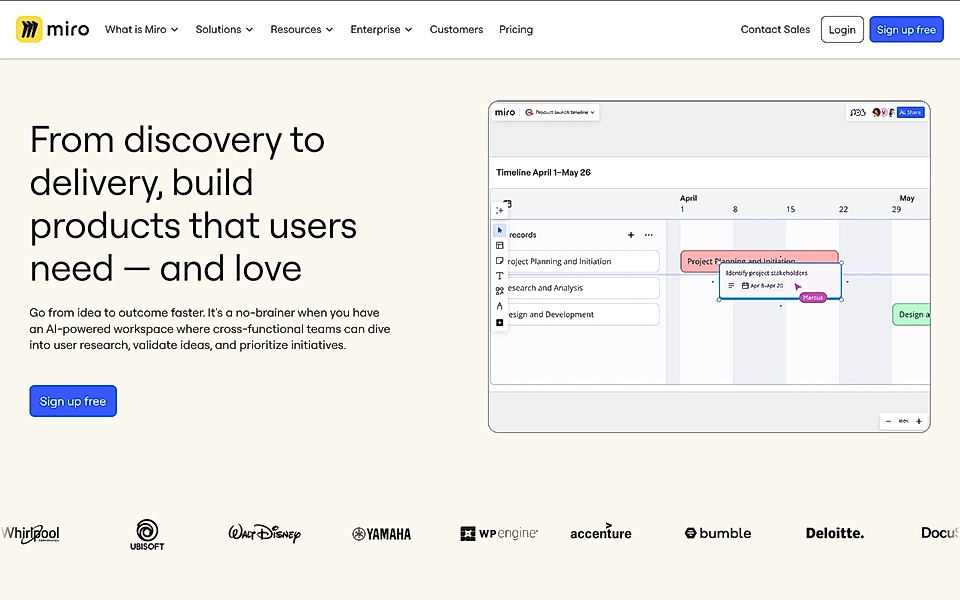Image resolution: width=960 pixels, height=600 pixels.
Task: Expand the Resources navigation dropdown
Action: click(301, 29)
